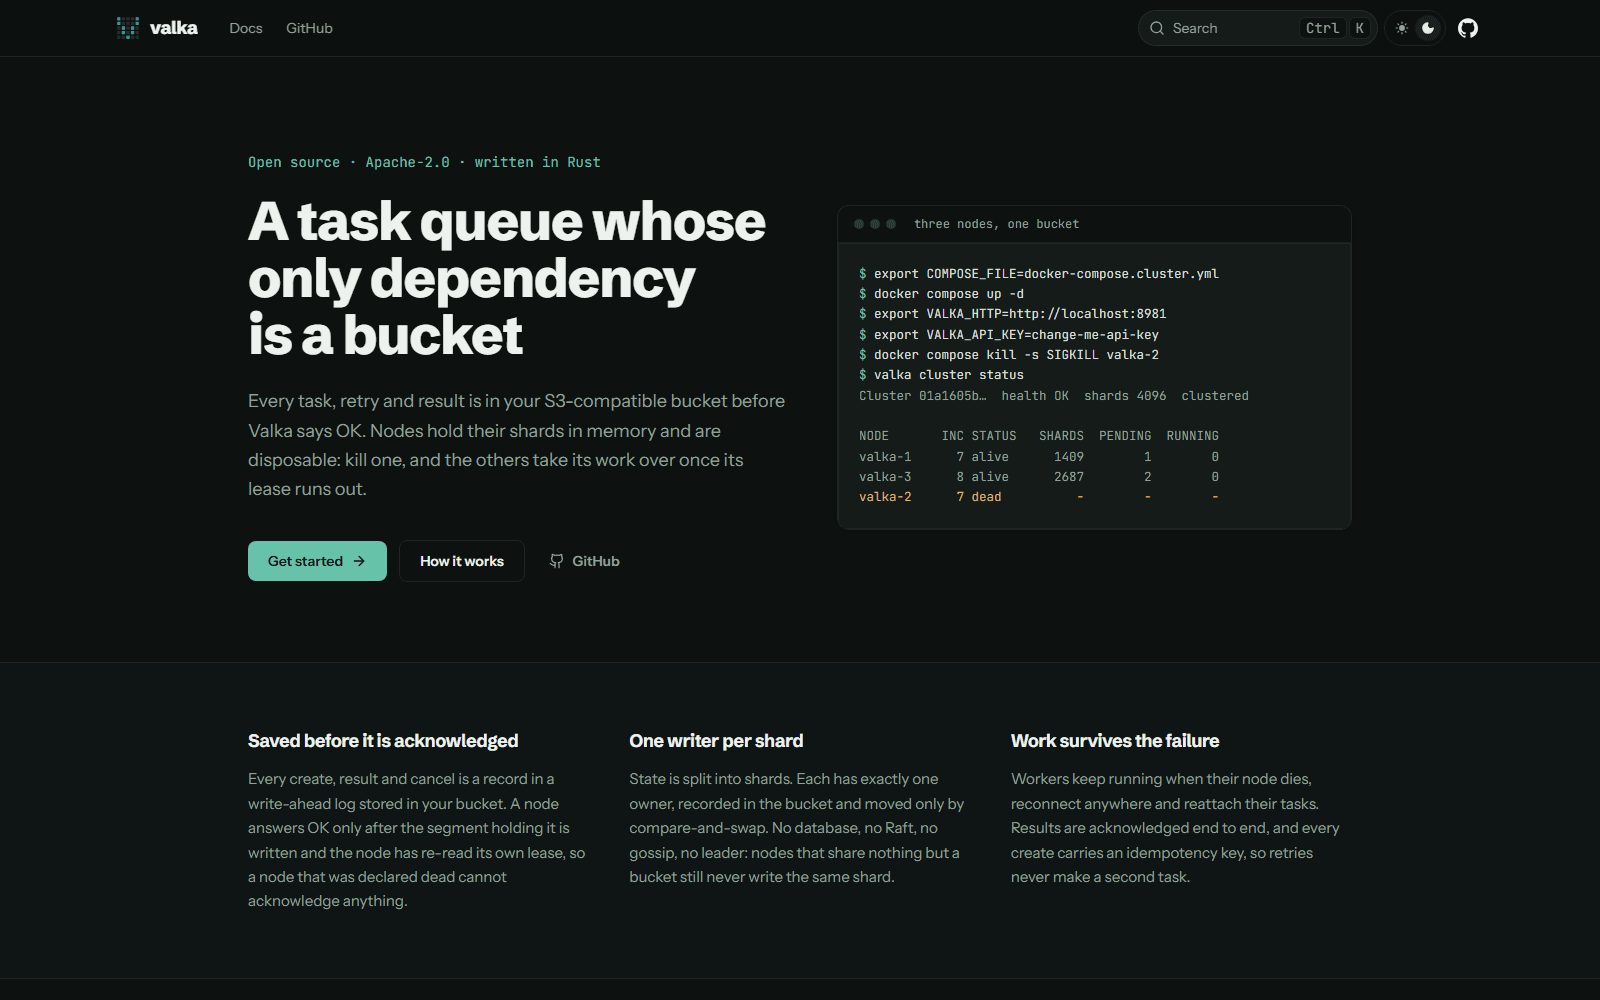Click the 'docker compose up -d' line

click(x=941, y=294)
